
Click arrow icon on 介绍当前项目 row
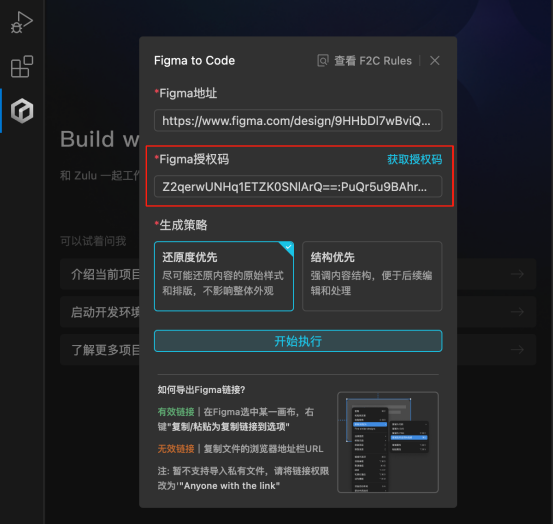pos(517,274)
